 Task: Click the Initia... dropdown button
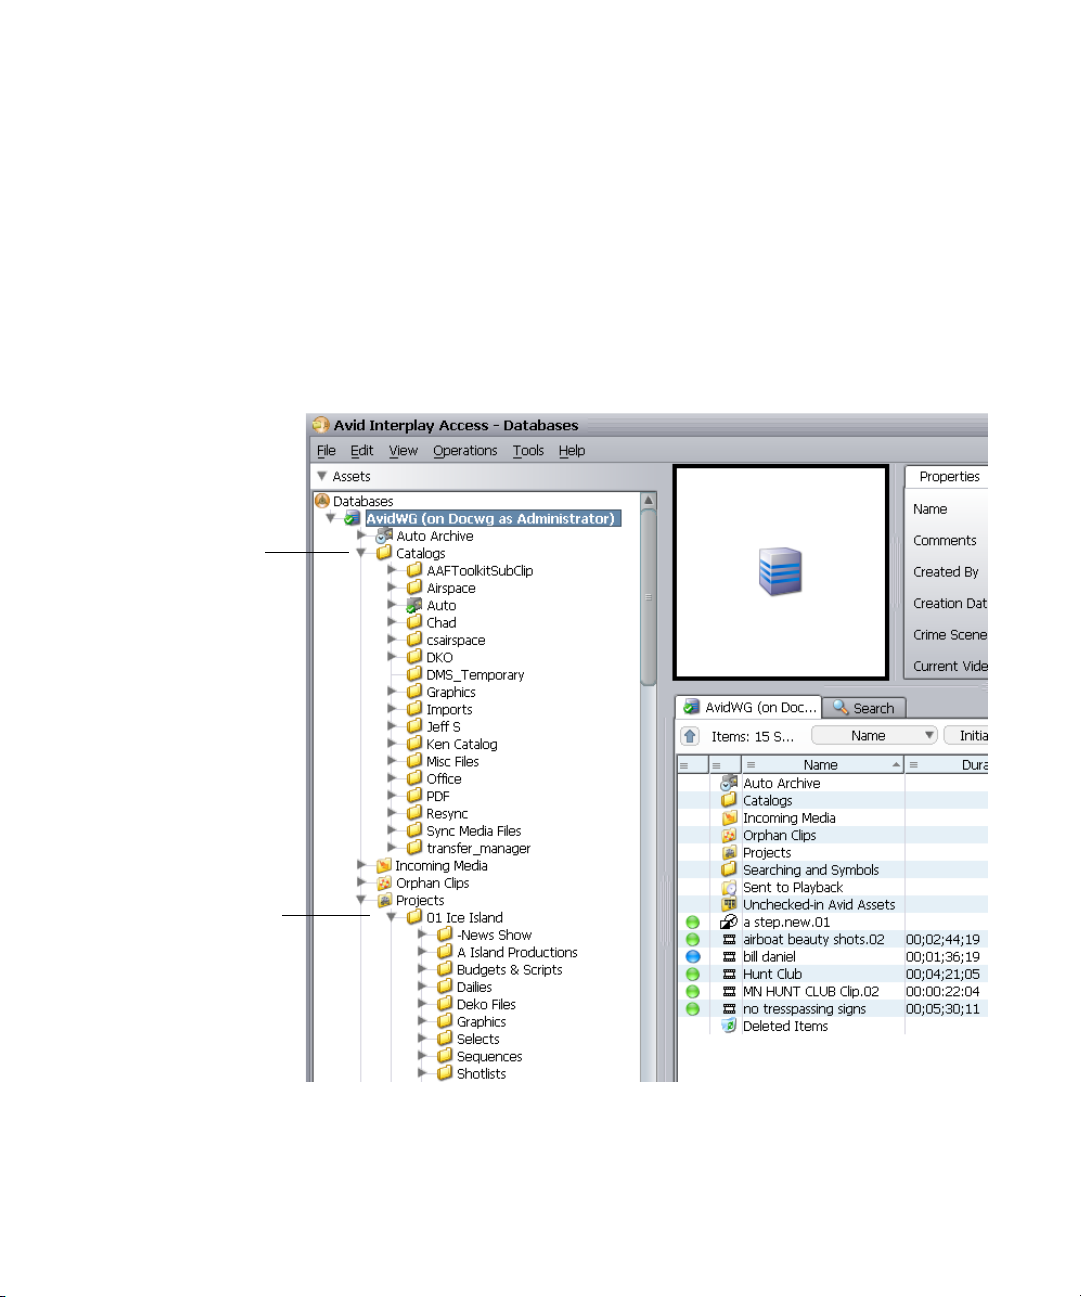(x=966, y=736)
